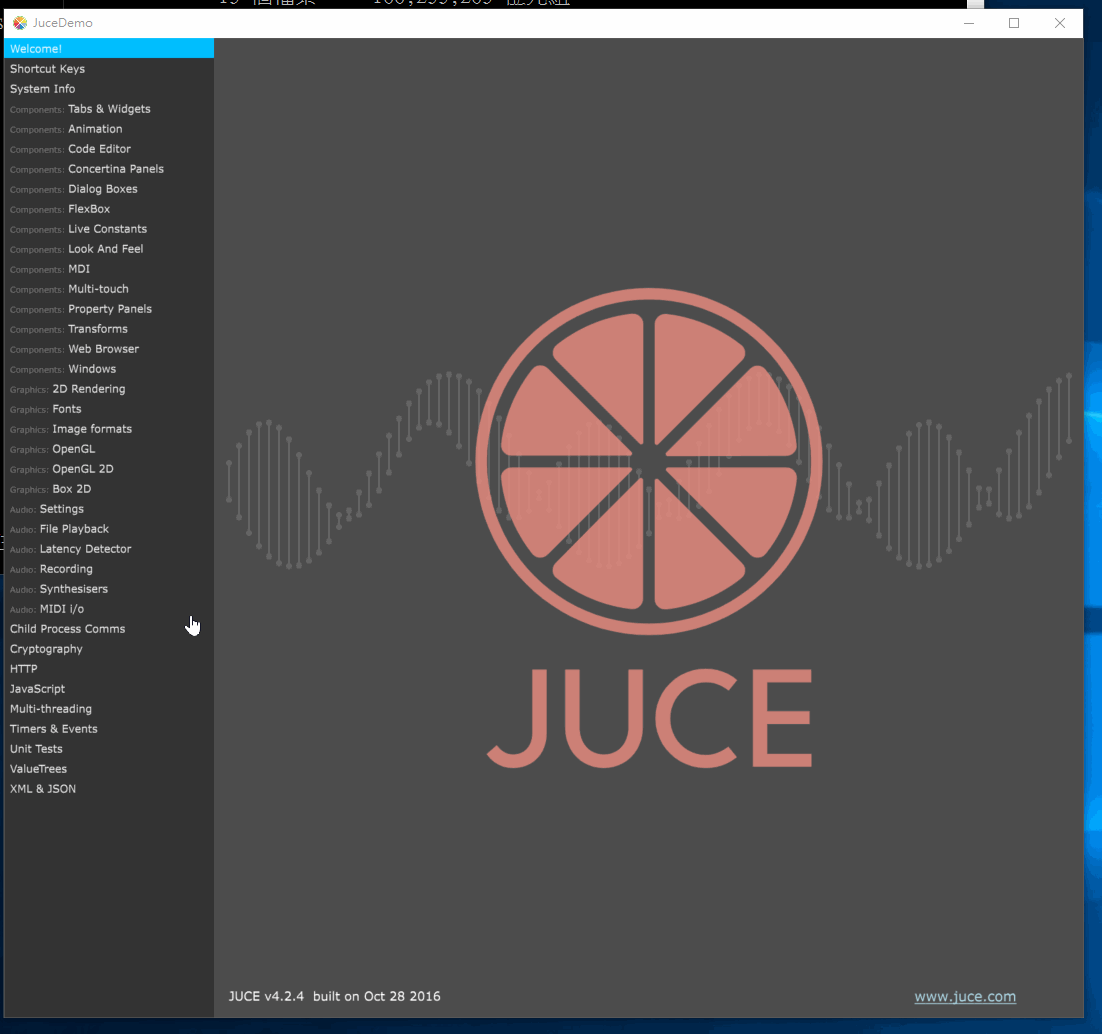The height and width of the screenshot is (1034, 1102).
Task: Select HTTP demo row
Action: pos(109,669)
